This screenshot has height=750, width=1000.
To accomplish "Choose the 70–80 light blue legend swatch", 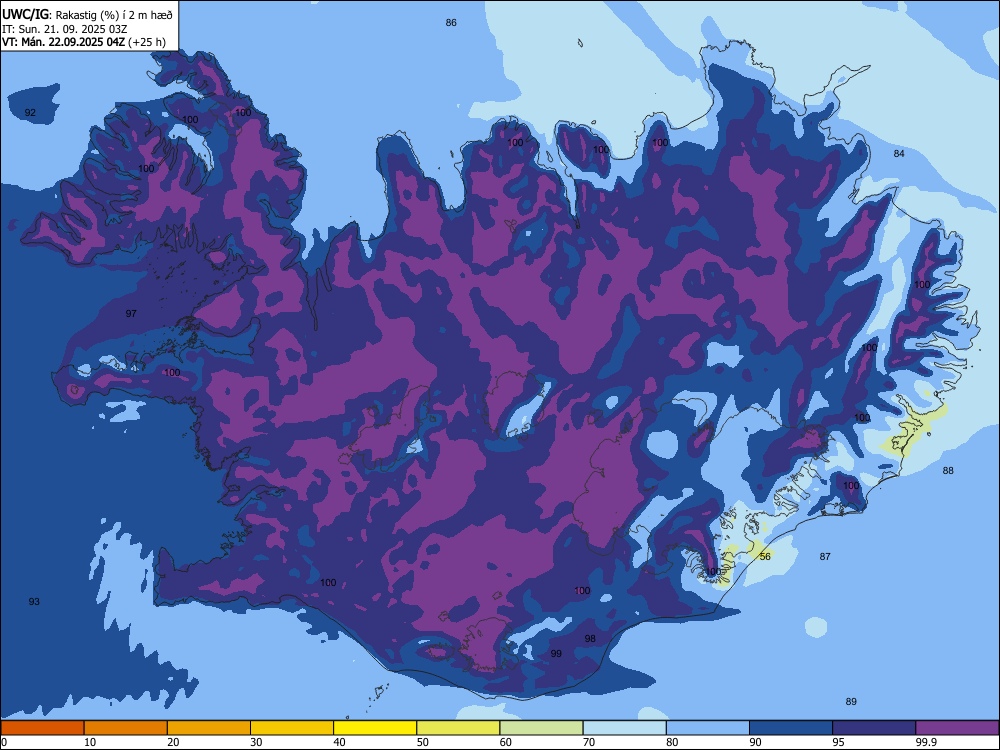I will tap(625, 728).
